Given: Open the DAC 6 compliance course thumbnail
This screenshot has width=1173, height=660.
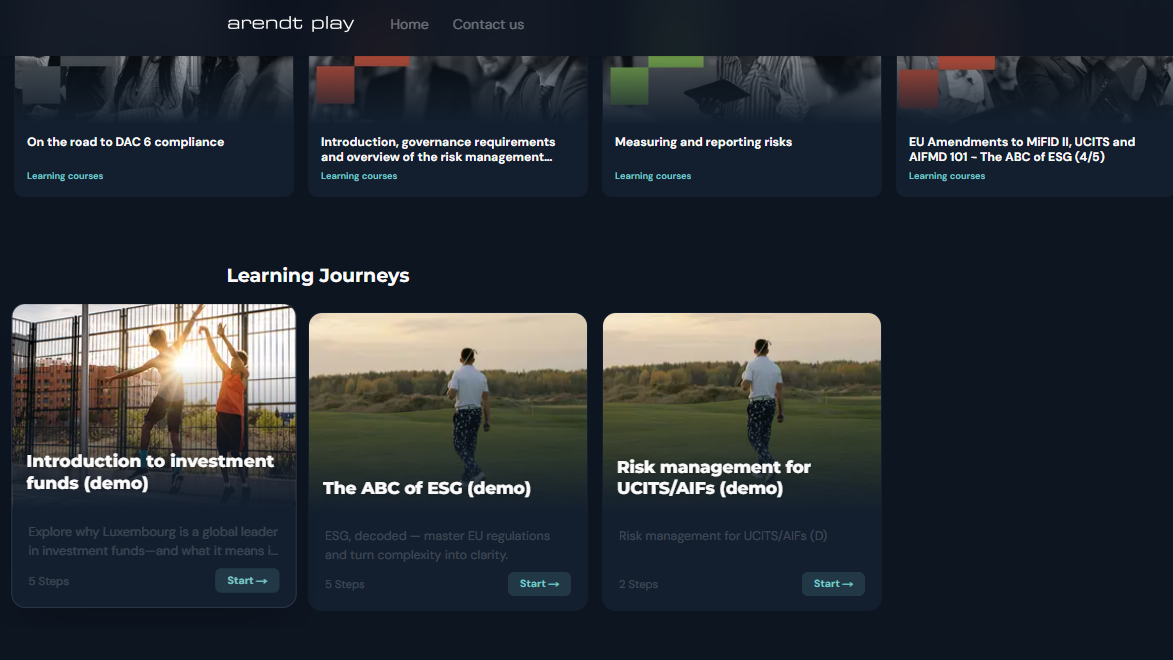Looking at the screenshot, I should pos(154,88).
